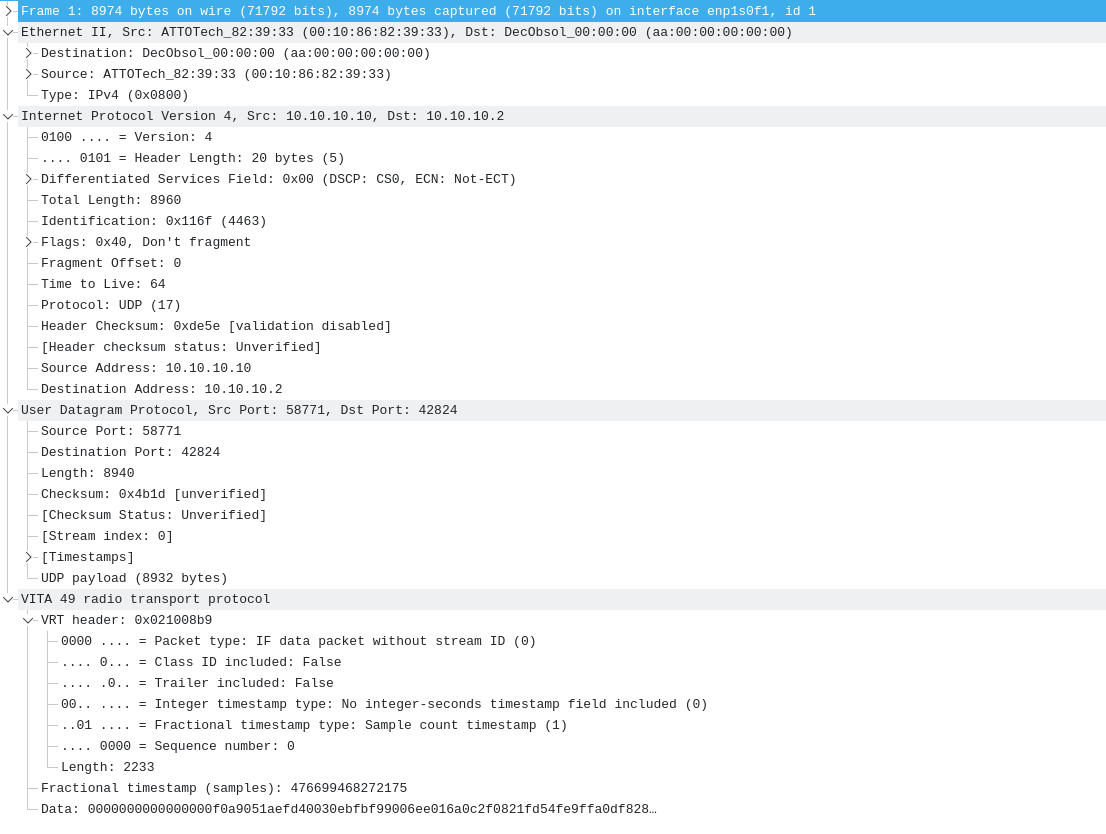
Task: Expand the Destination DecObsol MAC entry
Action: tap(29, 53)
